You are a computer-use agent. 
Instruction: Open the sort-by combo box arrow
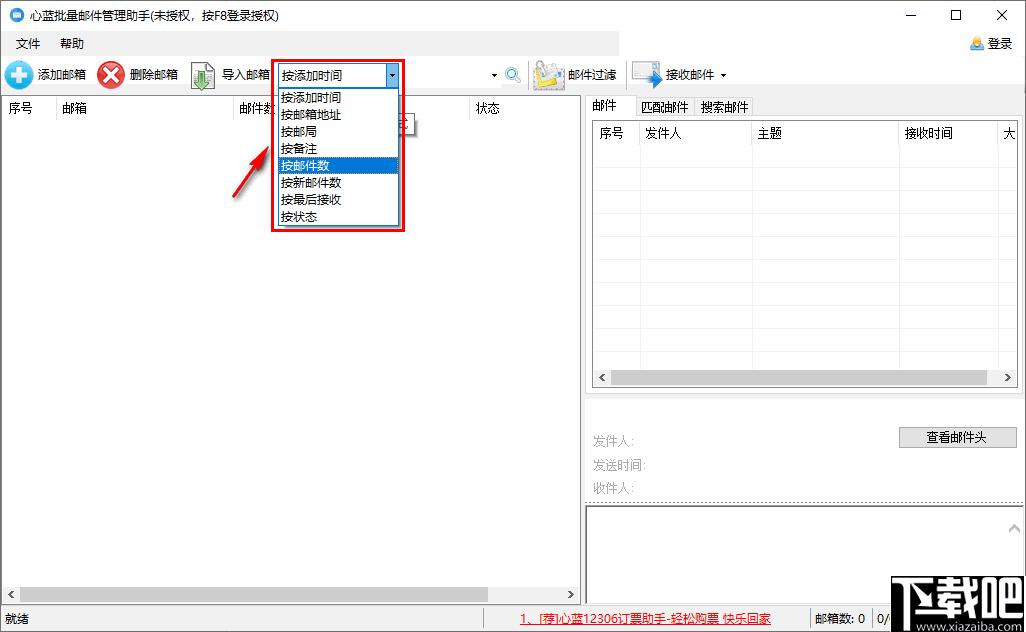pos(392,75)
